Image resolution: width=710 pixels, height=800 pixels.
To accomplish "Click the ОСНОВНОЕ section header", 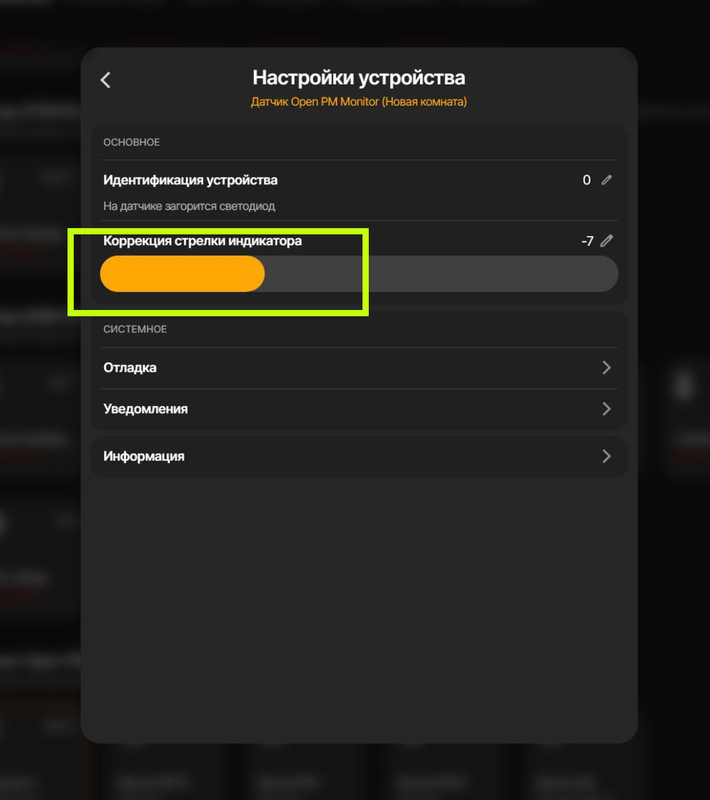I will pyautogui.click(x=132, y=142).
